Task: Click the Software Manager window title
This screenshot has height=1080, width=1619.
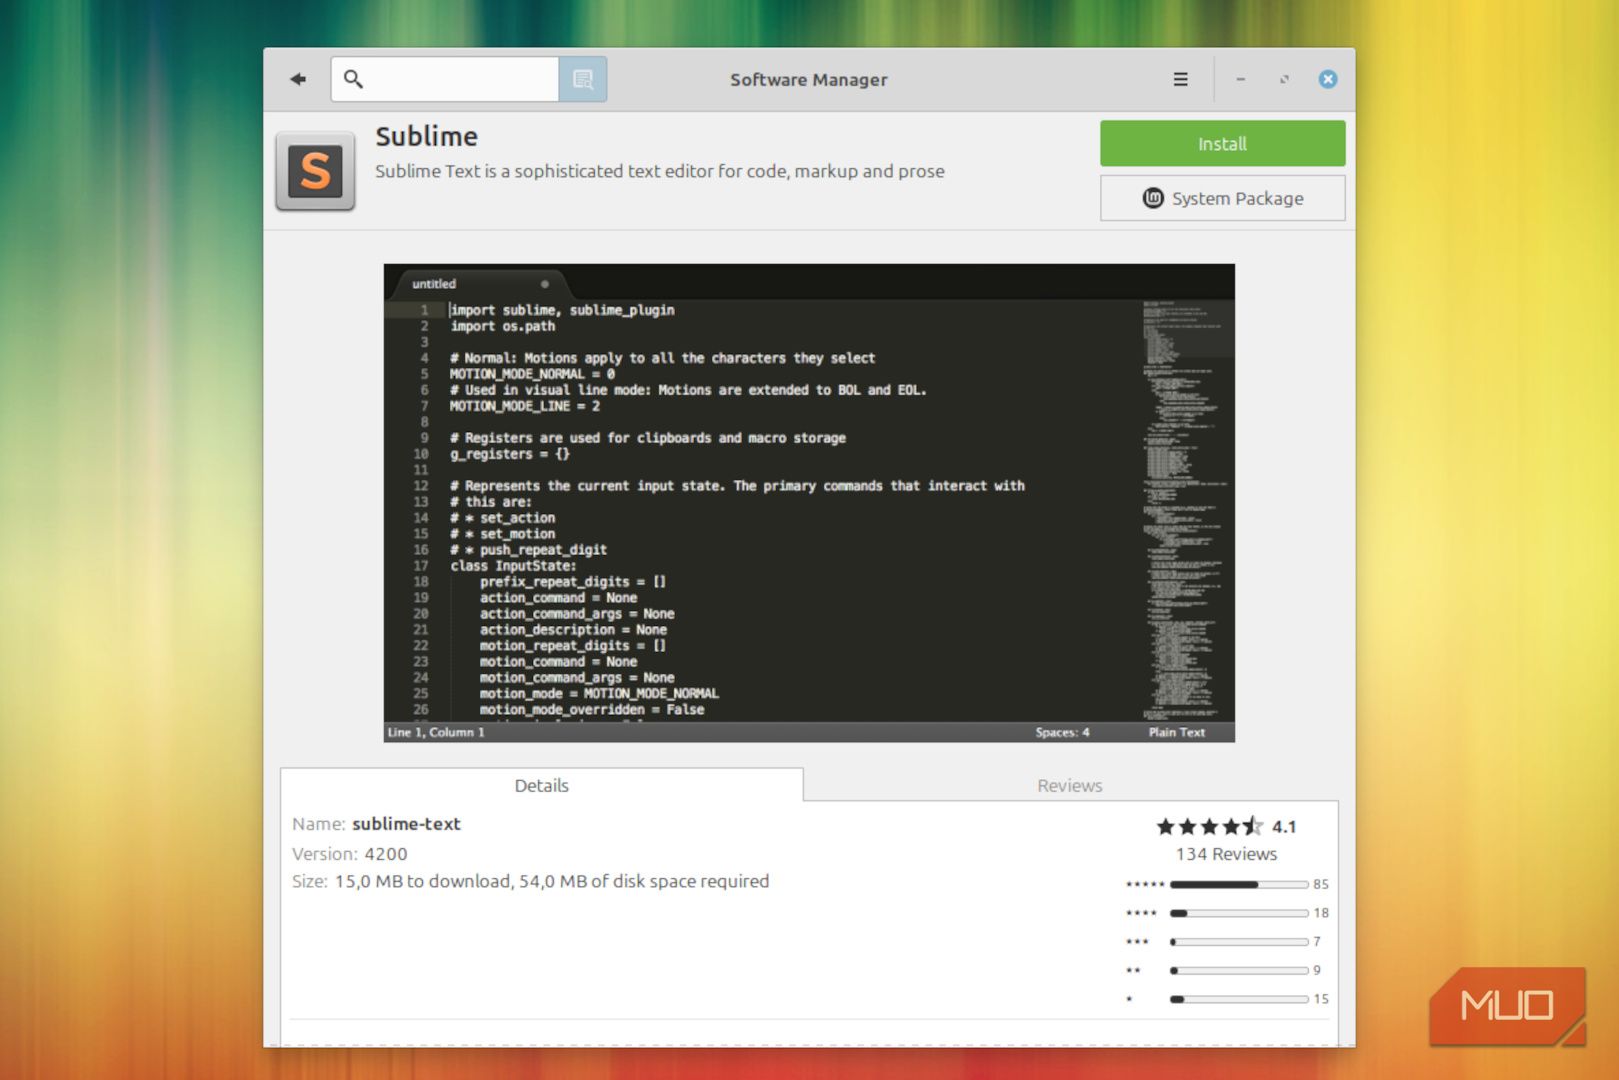Action: click(x=809, y=79)
